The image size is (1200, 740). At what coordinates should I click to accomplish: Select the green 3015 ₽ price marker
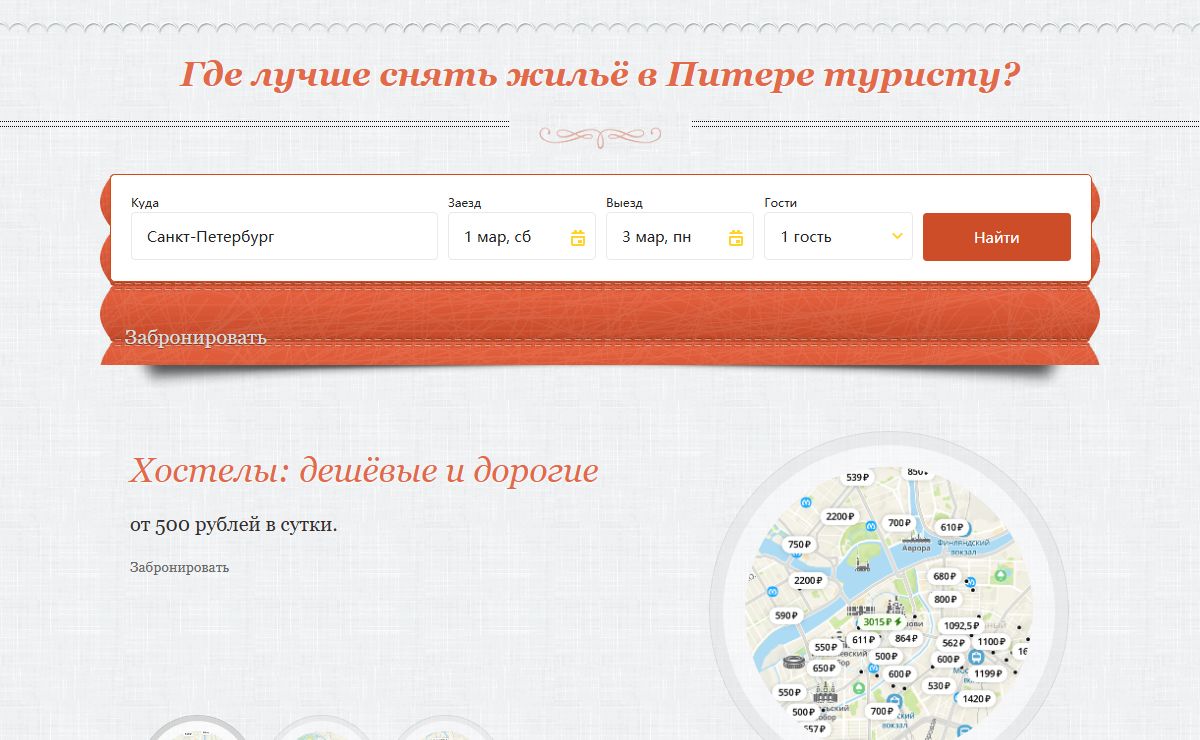pos(882,622)
